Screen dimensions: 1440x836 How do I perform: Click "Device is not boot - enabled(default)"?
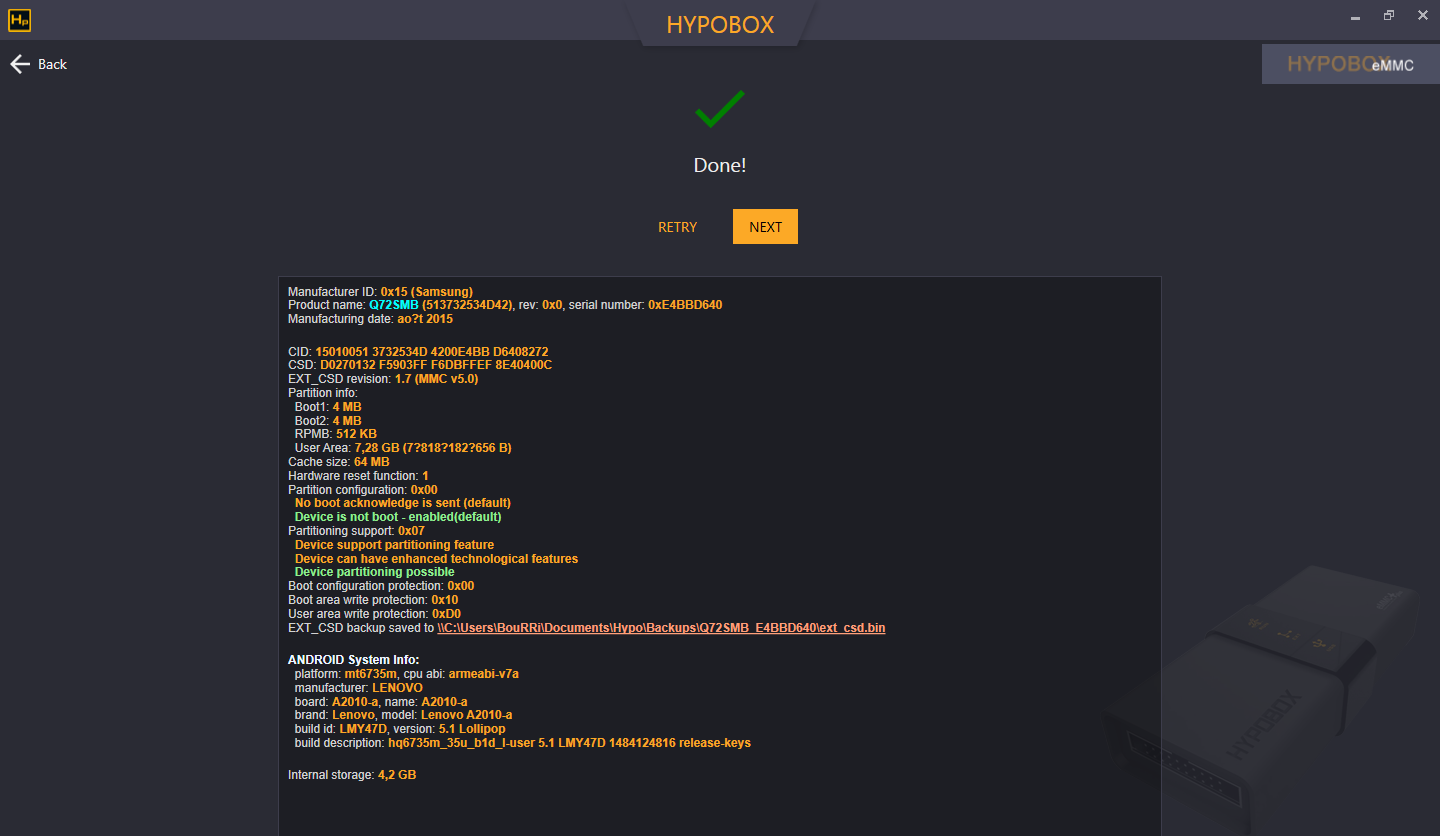398,517
